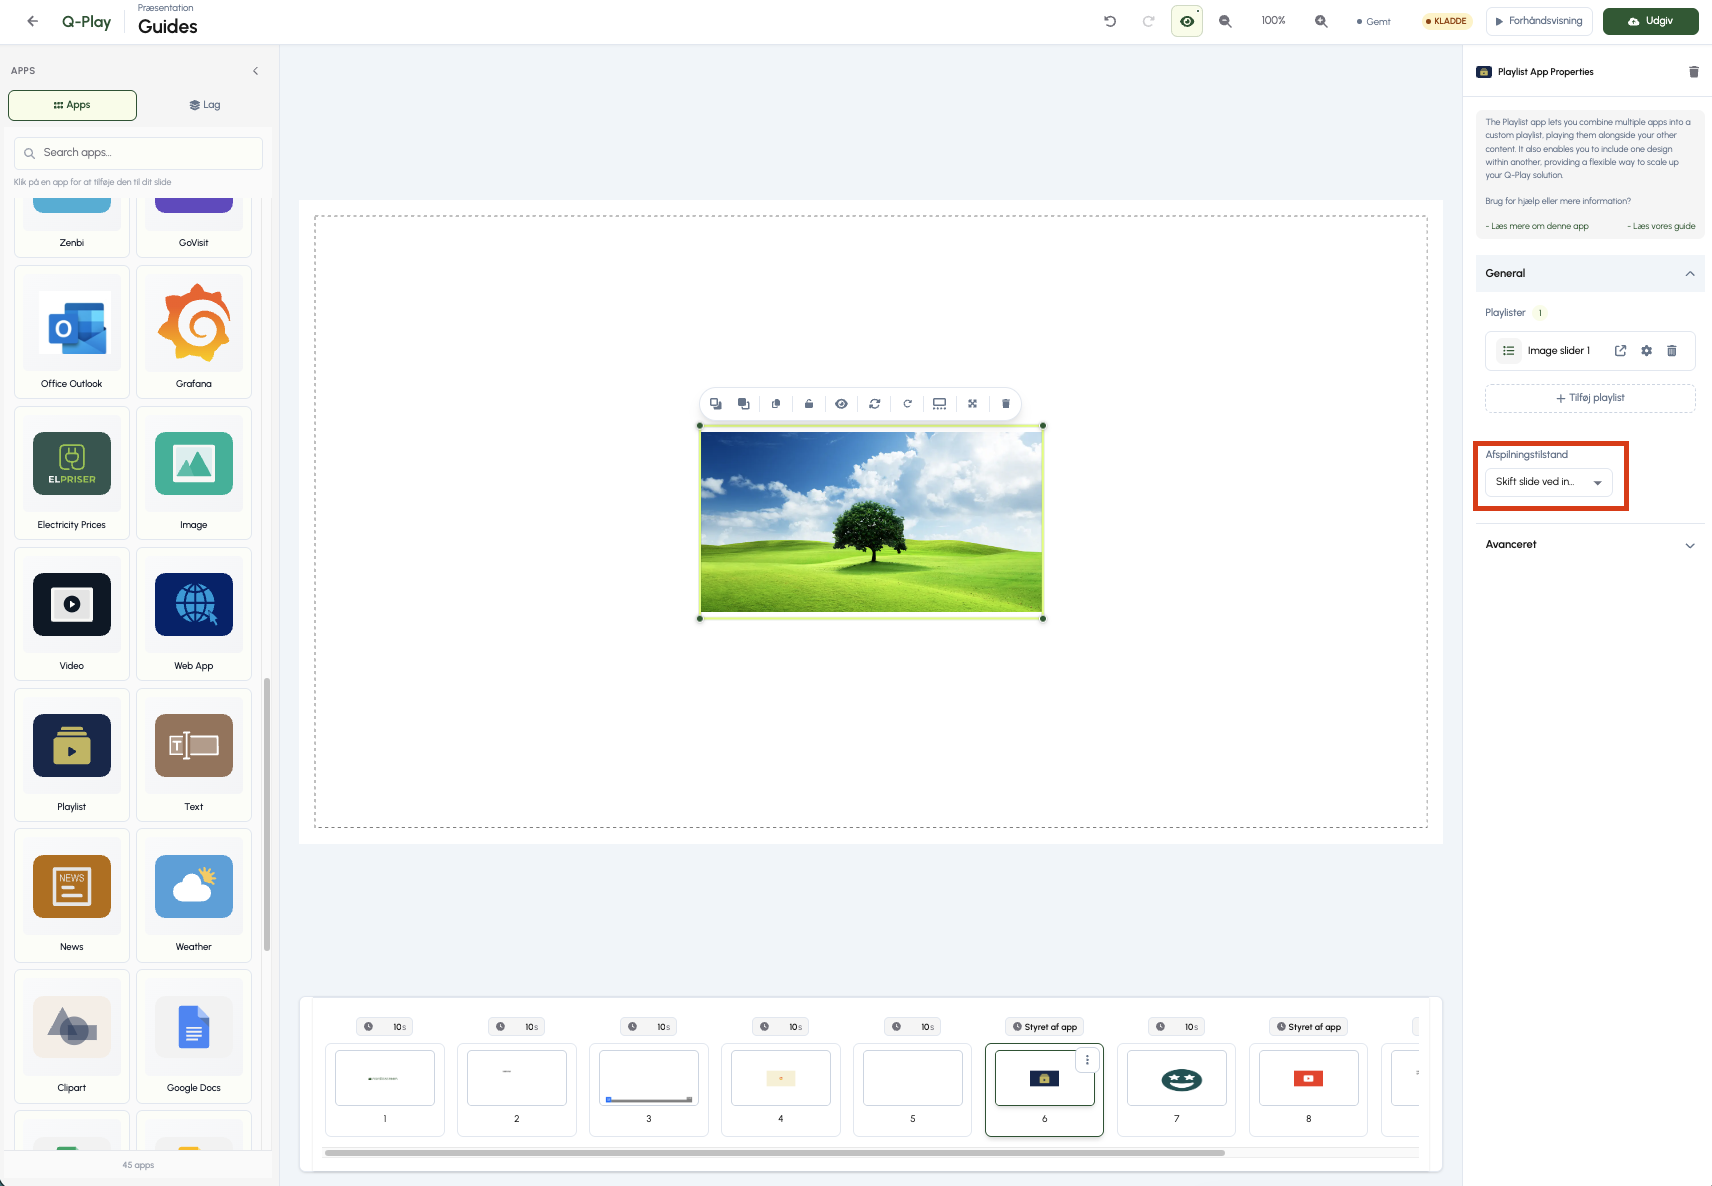Click the KLADDE status badge
Viewport: 1712px width, 1186px height.
pos(1447,21)
